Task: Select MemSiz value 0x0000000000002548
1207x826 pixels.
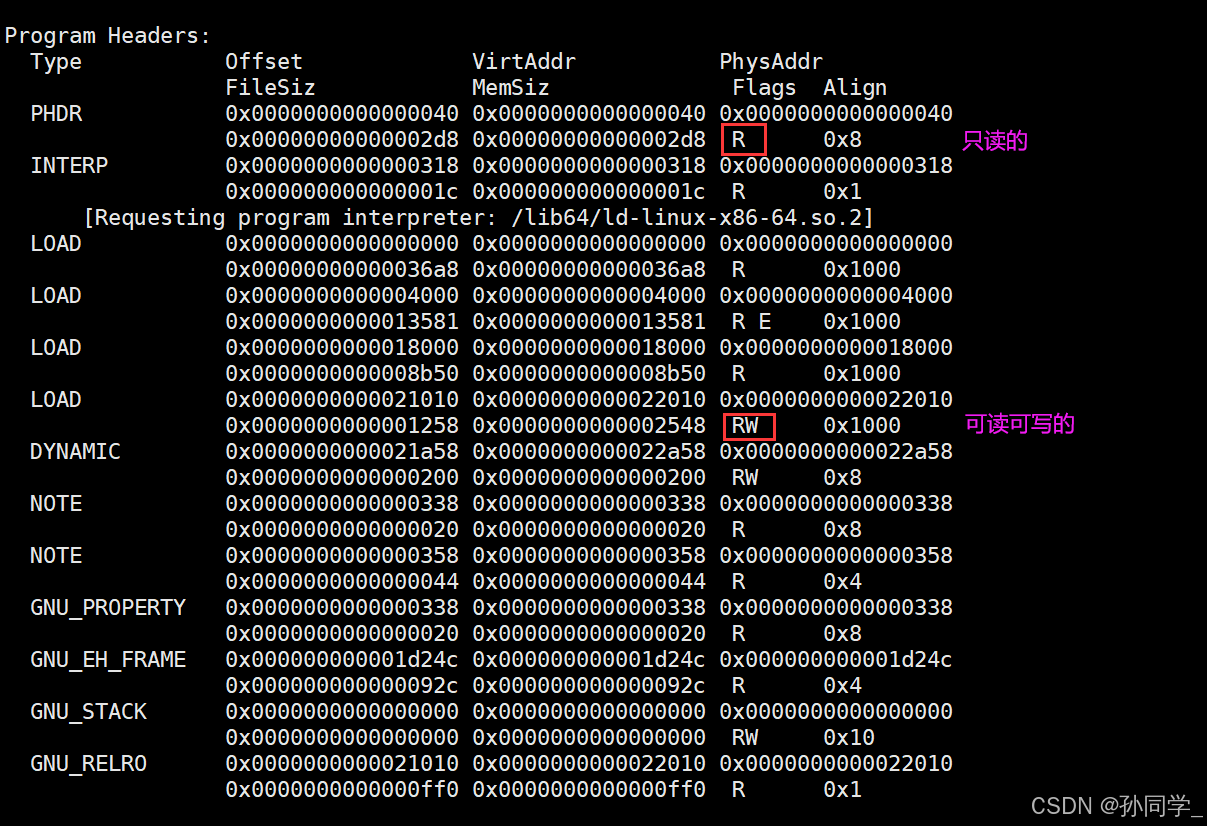Action: pyautogui.click(x=589, y=426)
